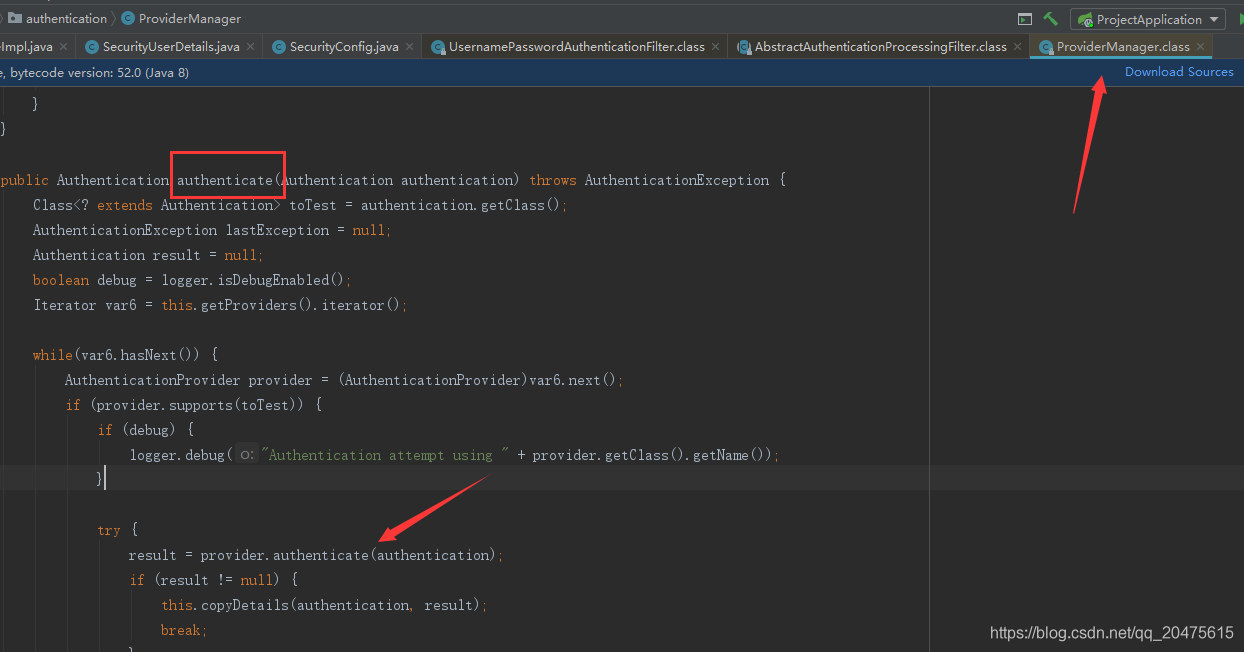Click provider.authenticate(authentication) call
1244x652 pixels.
click(x=348, y=555)
